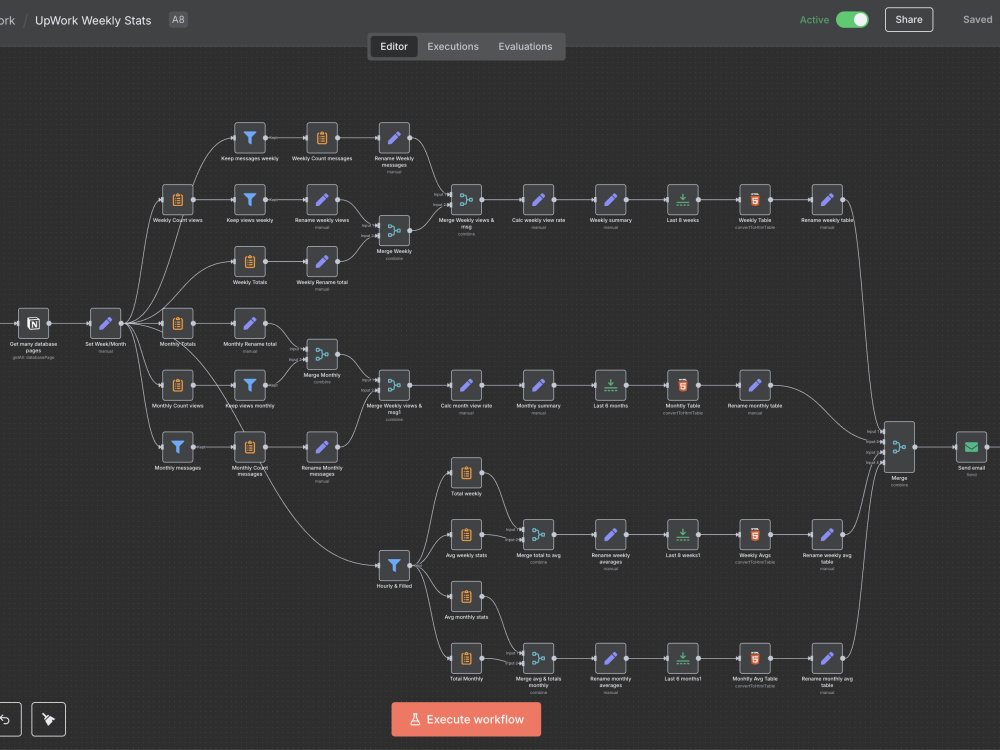This screenshot has width=1000, height=750.
Task: Open the Weekly Rename total node
Action: 321,261
